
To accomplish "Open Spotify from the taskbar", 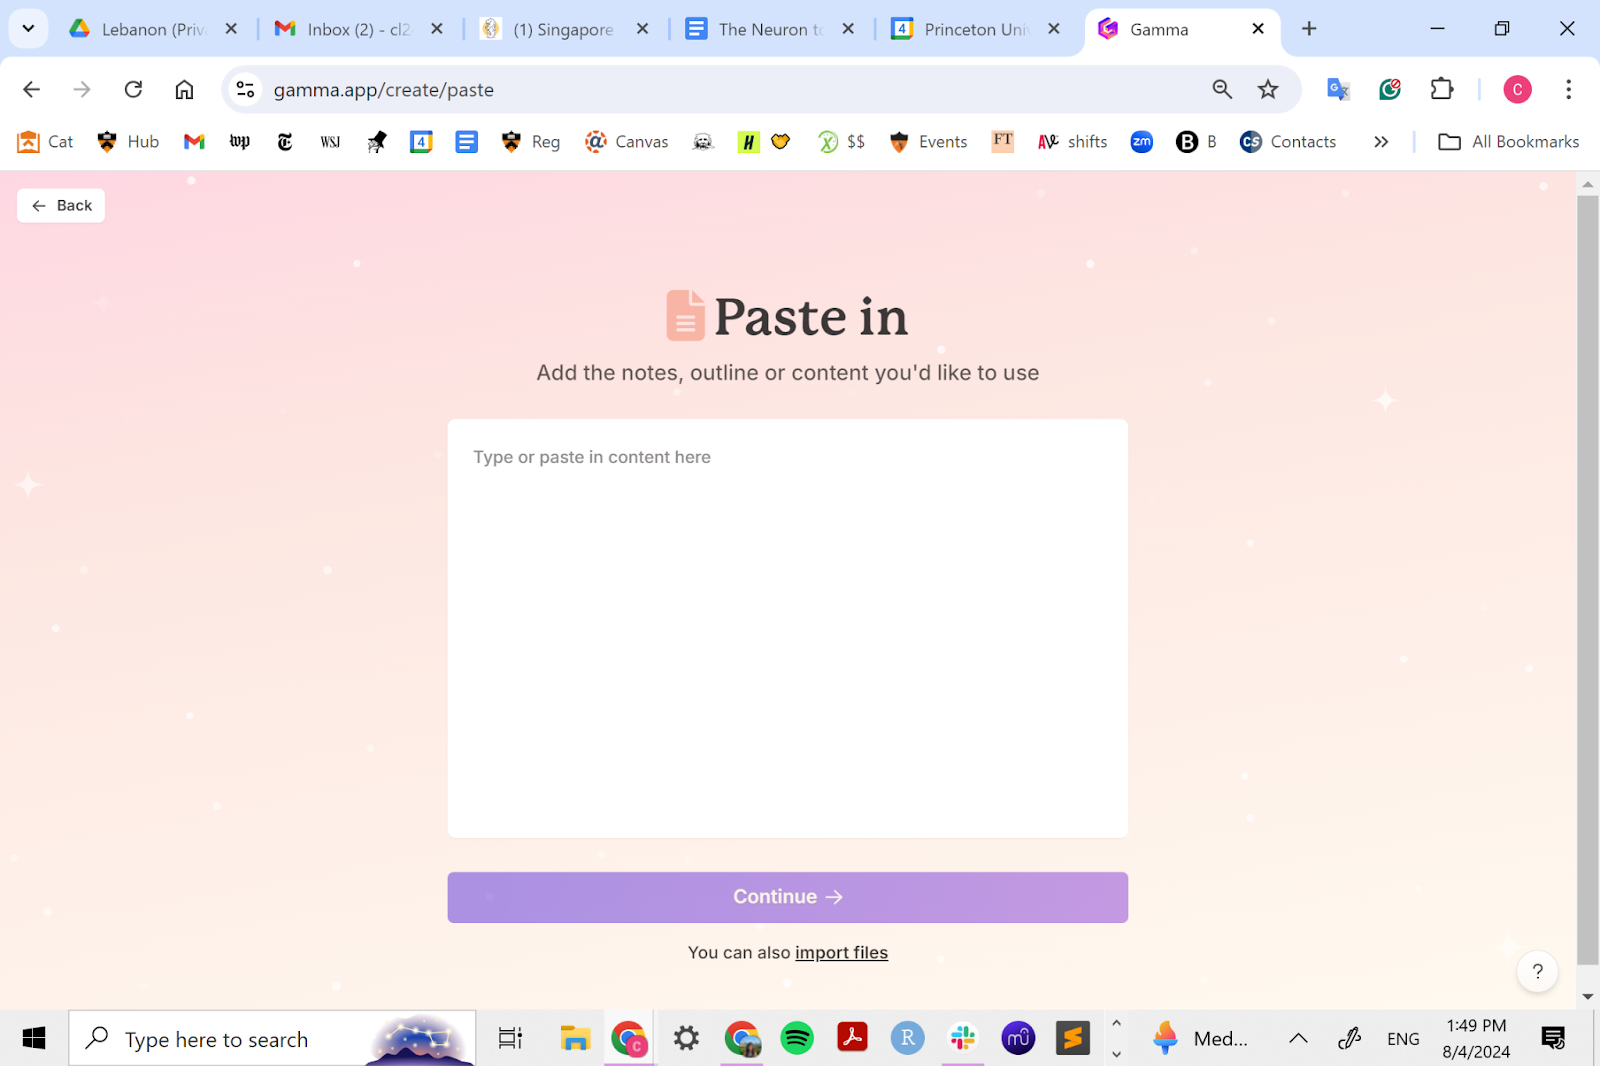I will (797, 1039).
